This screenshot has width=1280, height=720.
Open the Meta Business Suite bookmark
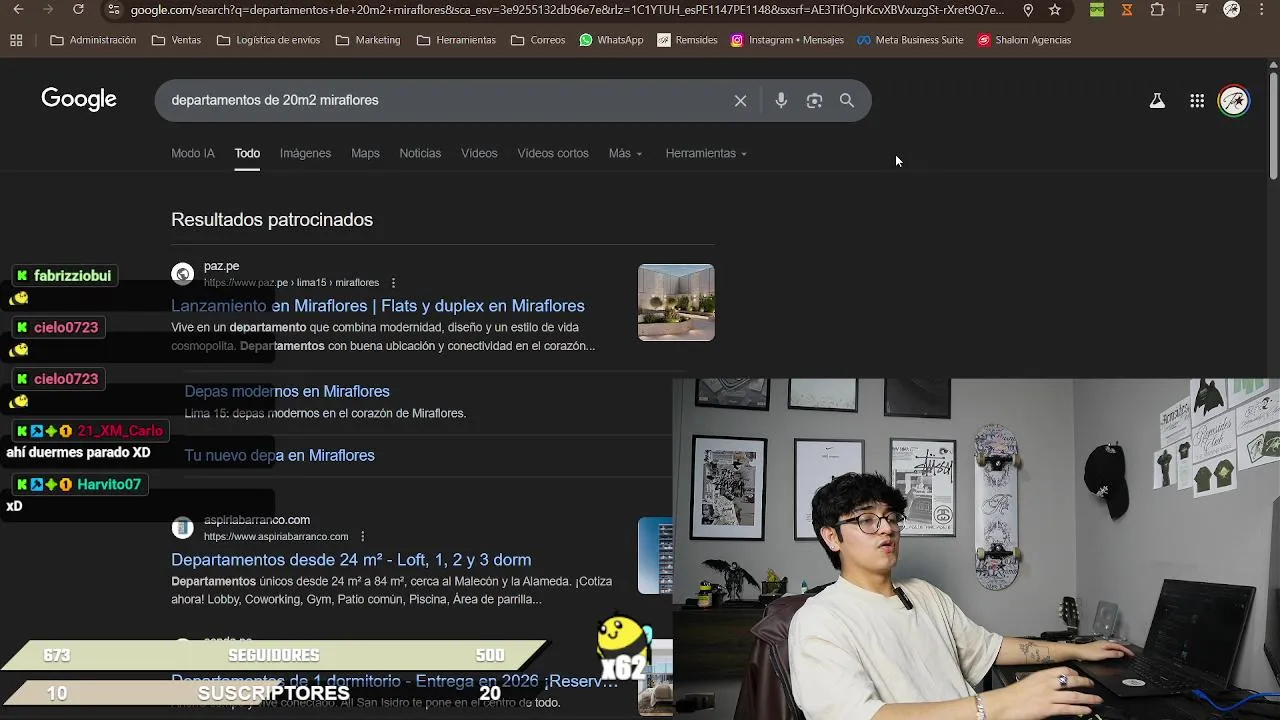[x=910, y=40]
